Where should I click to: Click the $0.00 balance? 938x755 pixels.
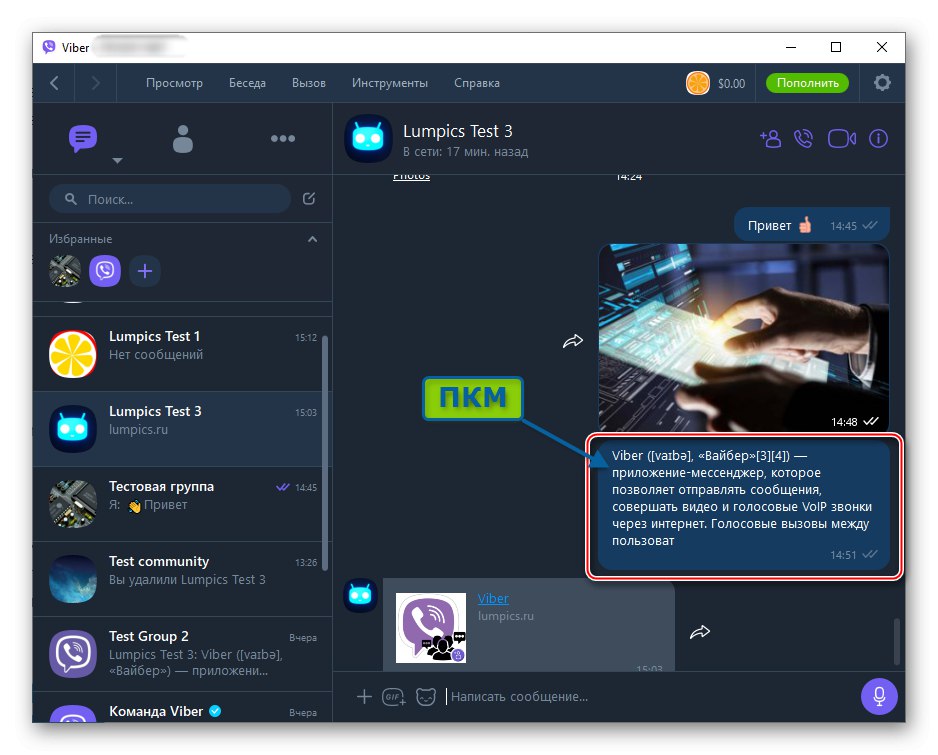click(731, 83)
